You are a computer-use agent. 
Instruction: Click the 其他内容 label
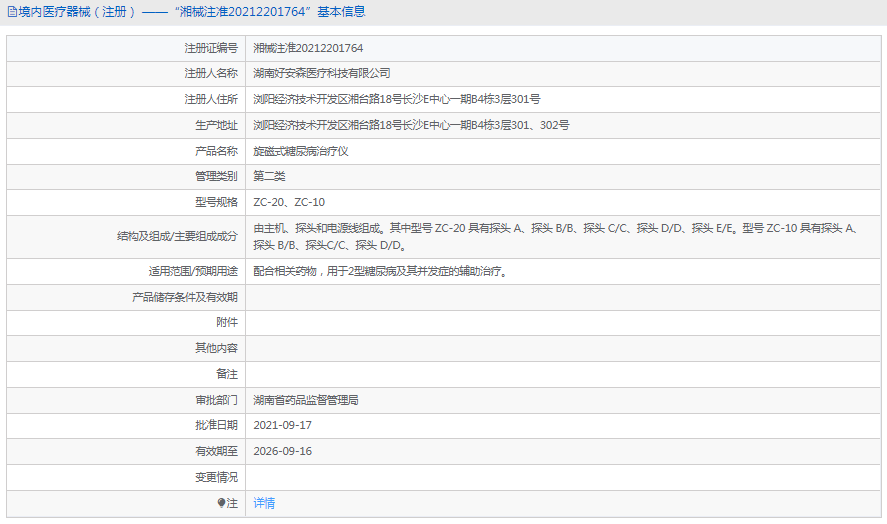tap(217, 348)
